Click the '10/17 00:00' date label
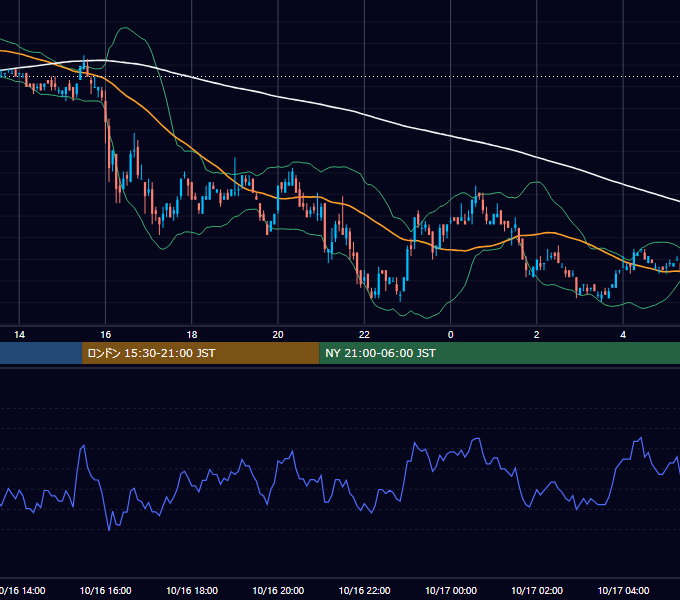The image size is (680, 600). (x=451, y=590)
